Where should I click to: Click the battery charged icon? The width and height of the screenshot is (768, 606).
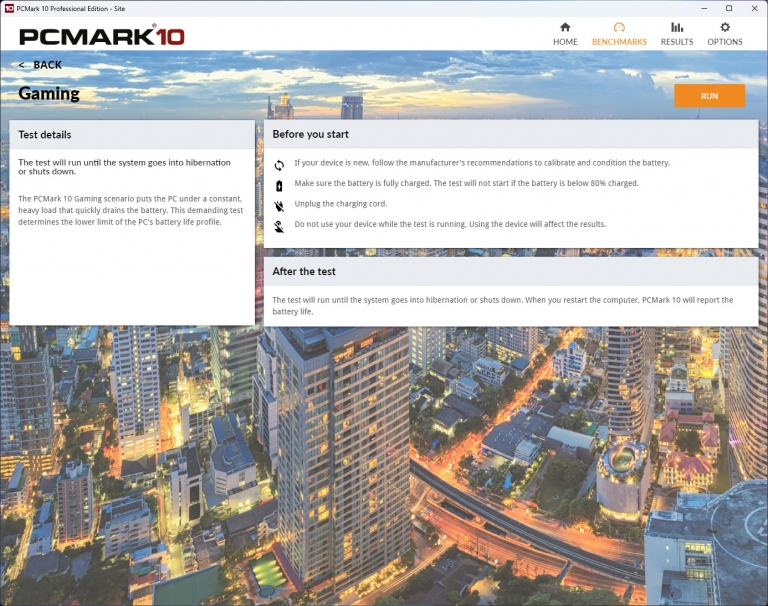point(279,186)
